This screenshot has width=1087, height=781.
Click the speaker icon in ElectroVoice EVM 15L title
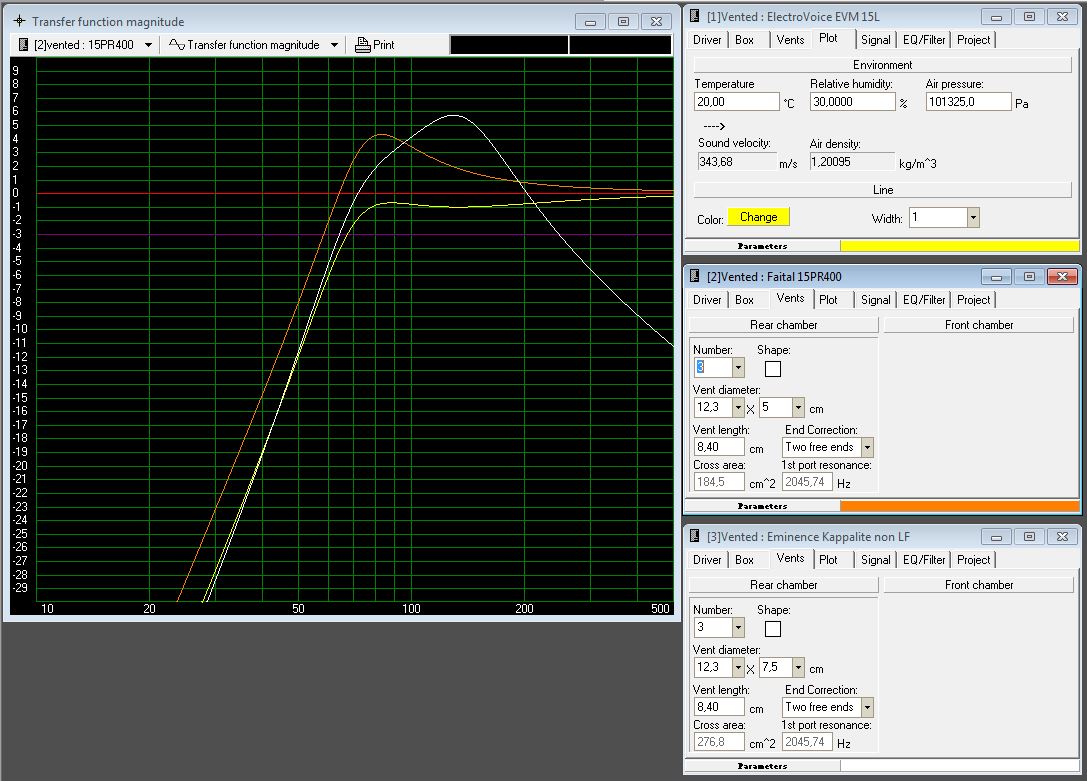[695, 16]
